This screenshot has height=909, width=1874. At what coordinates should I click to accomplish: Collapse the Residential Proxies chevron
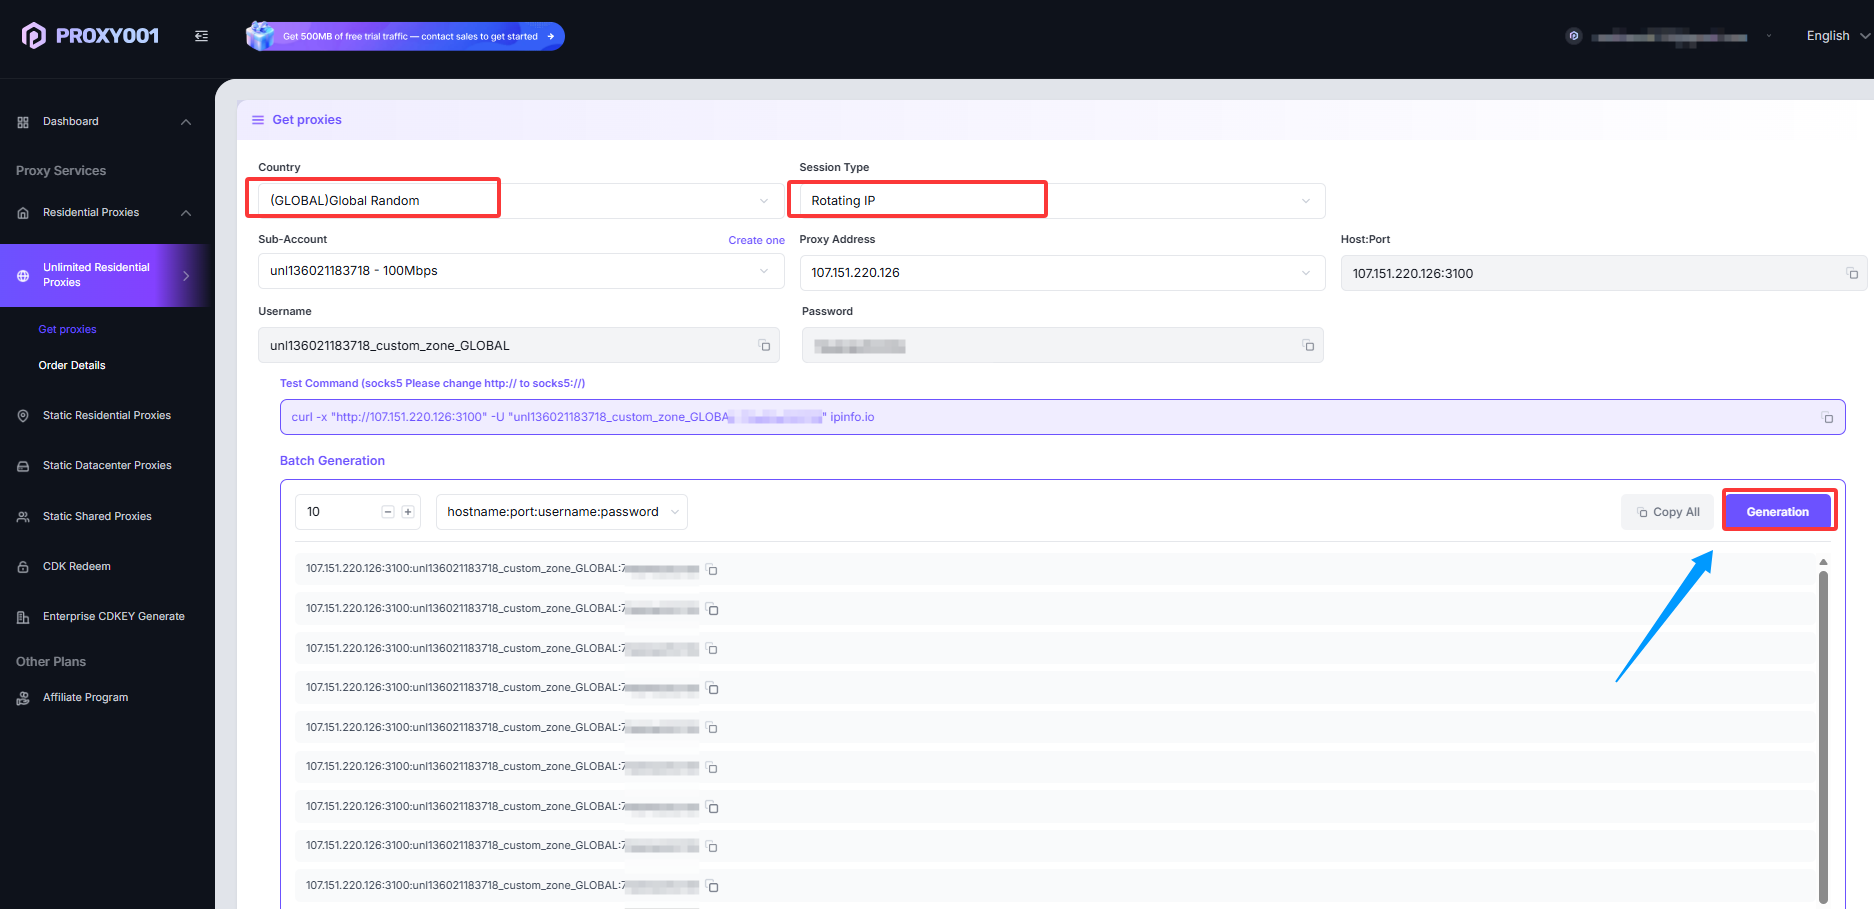click(x=186, y=213)
